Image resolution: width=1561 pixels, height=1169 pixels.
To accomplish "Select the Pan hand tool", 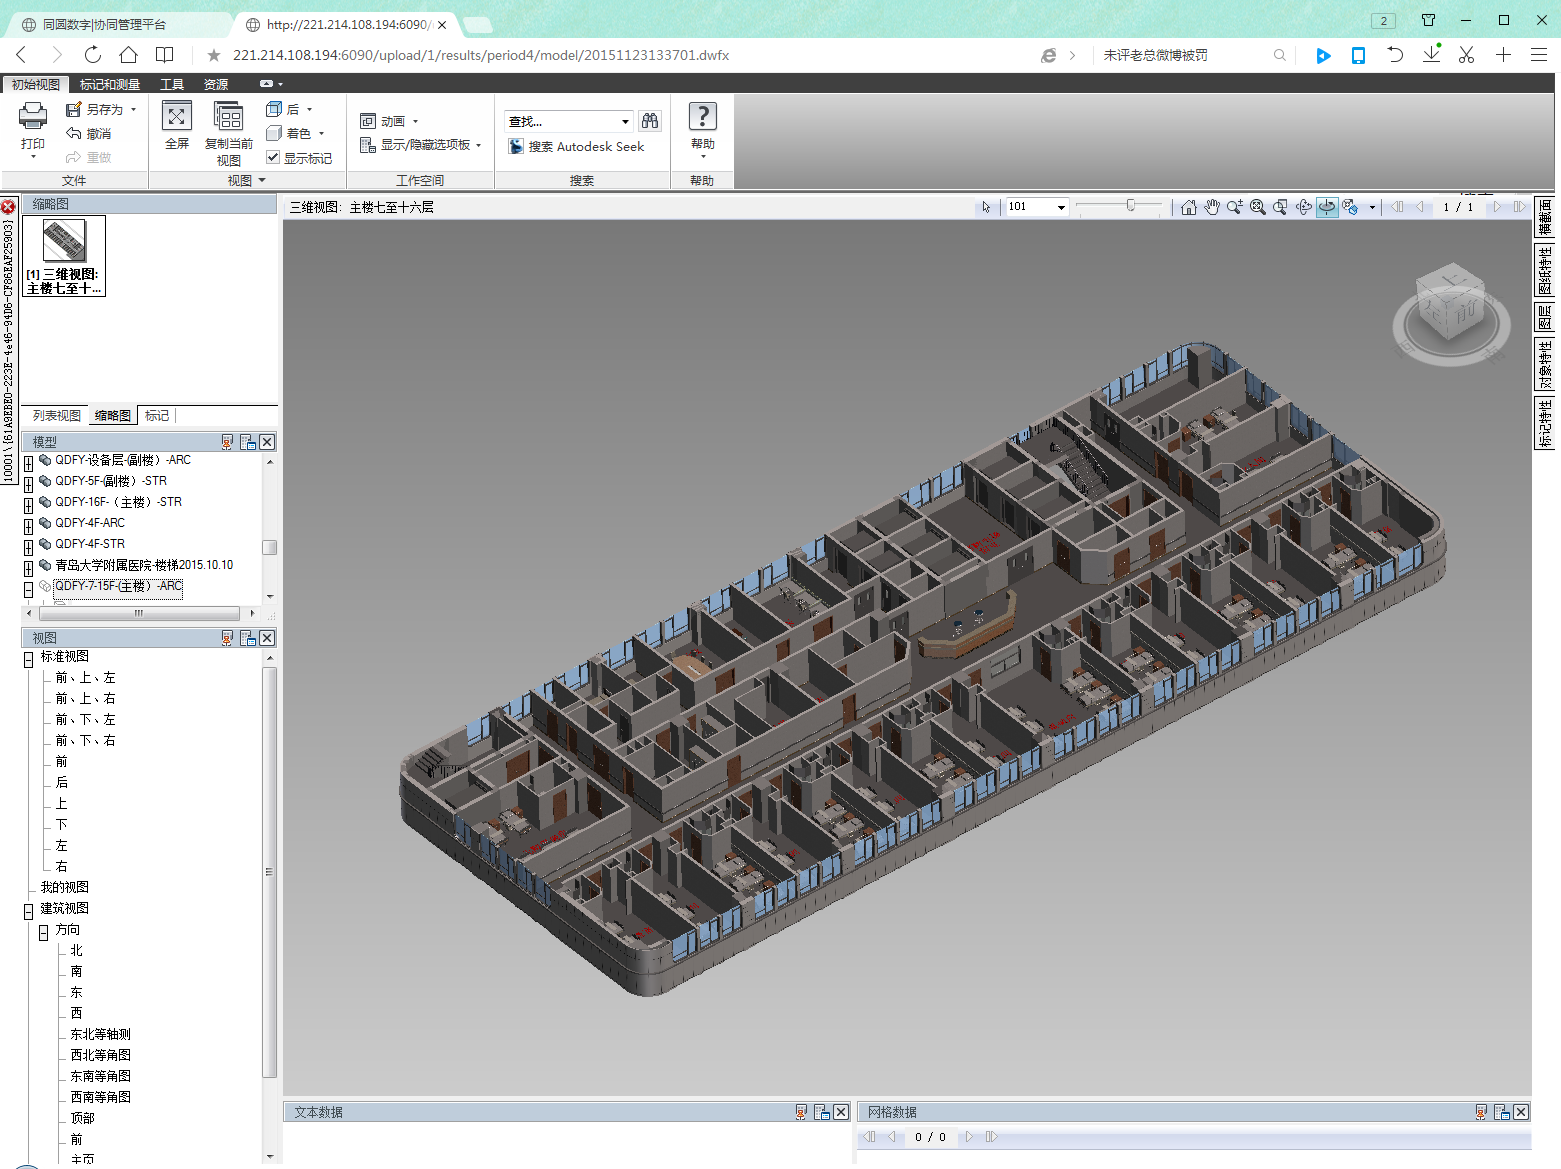I will click(1212, 207).
